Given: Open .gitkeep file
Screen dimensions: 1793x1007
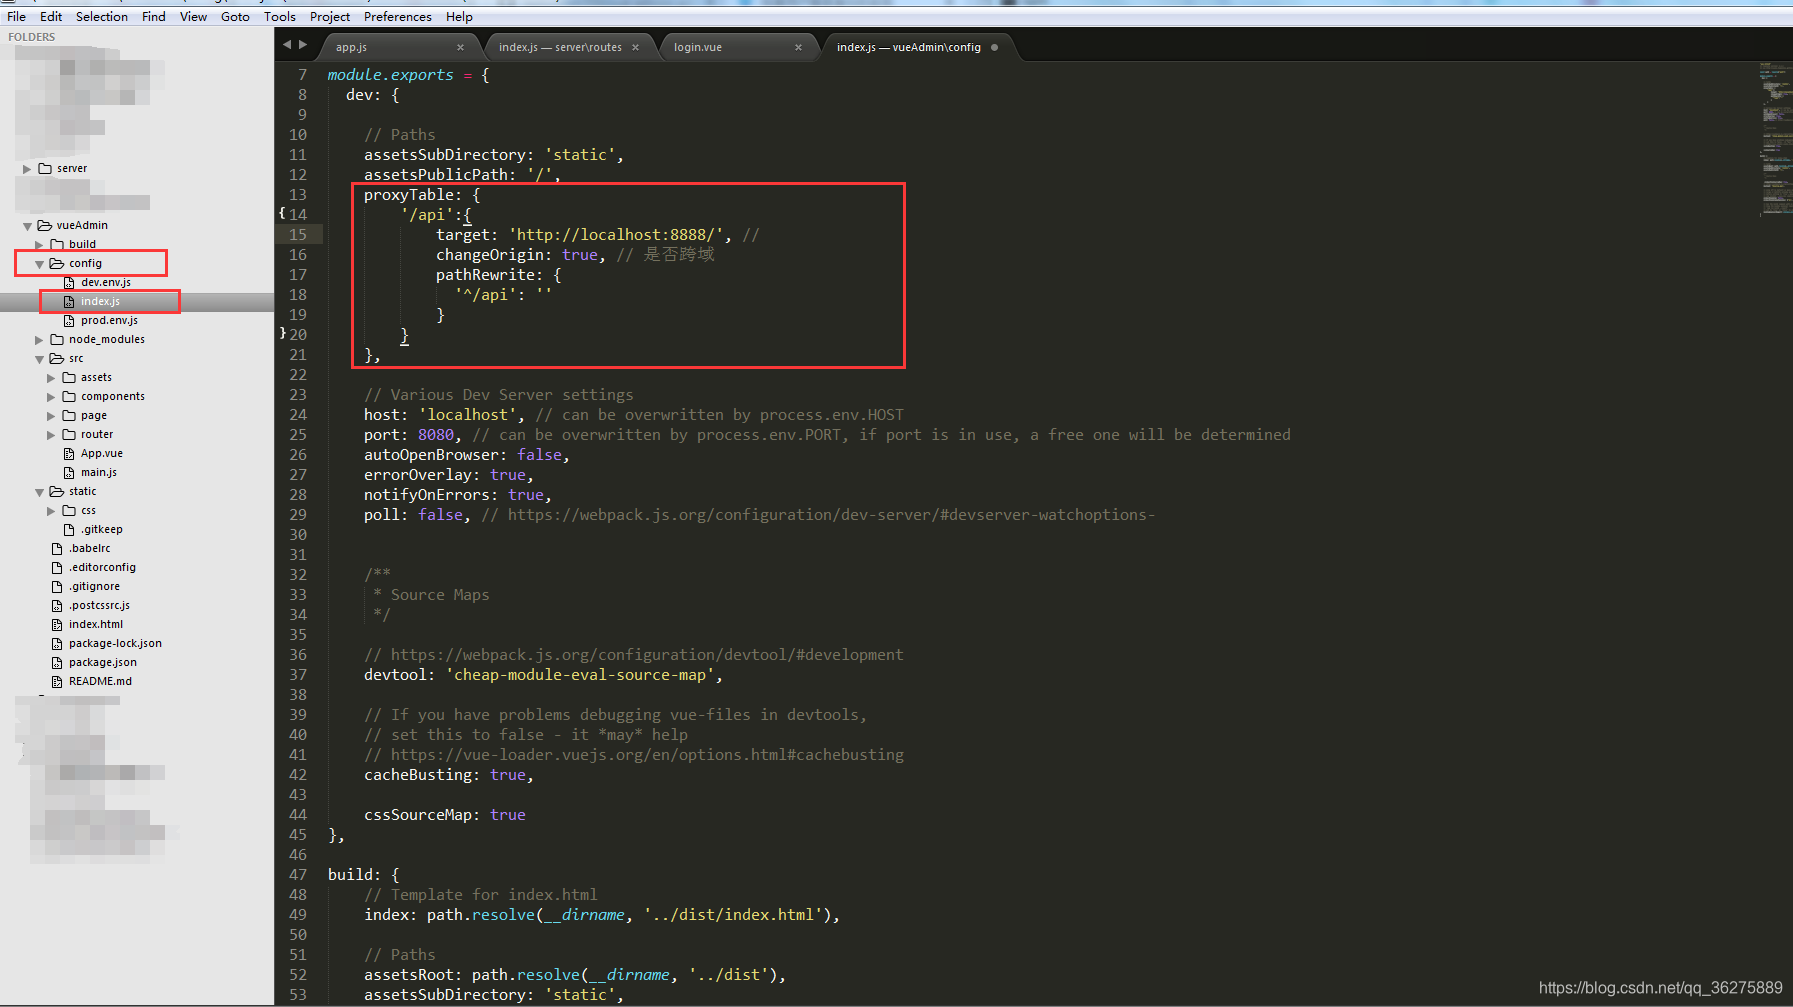Looking at the screenshot, I should point(102,529).
